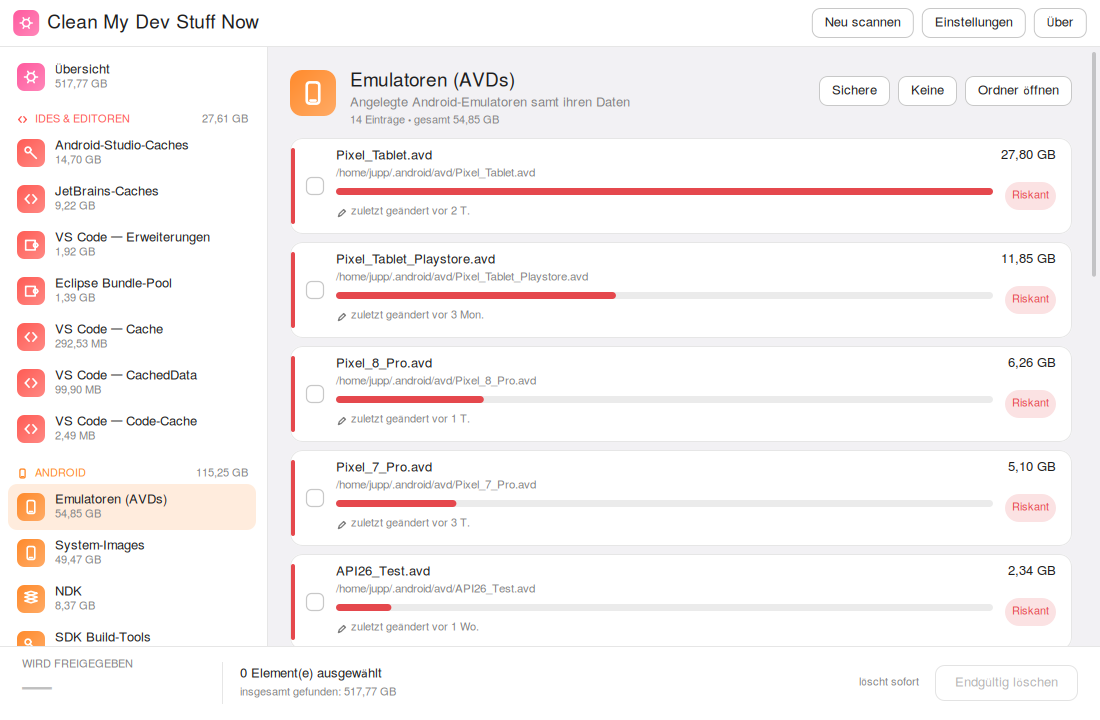
Task: Click the NDK layers icon
Action: coord(31,599)
